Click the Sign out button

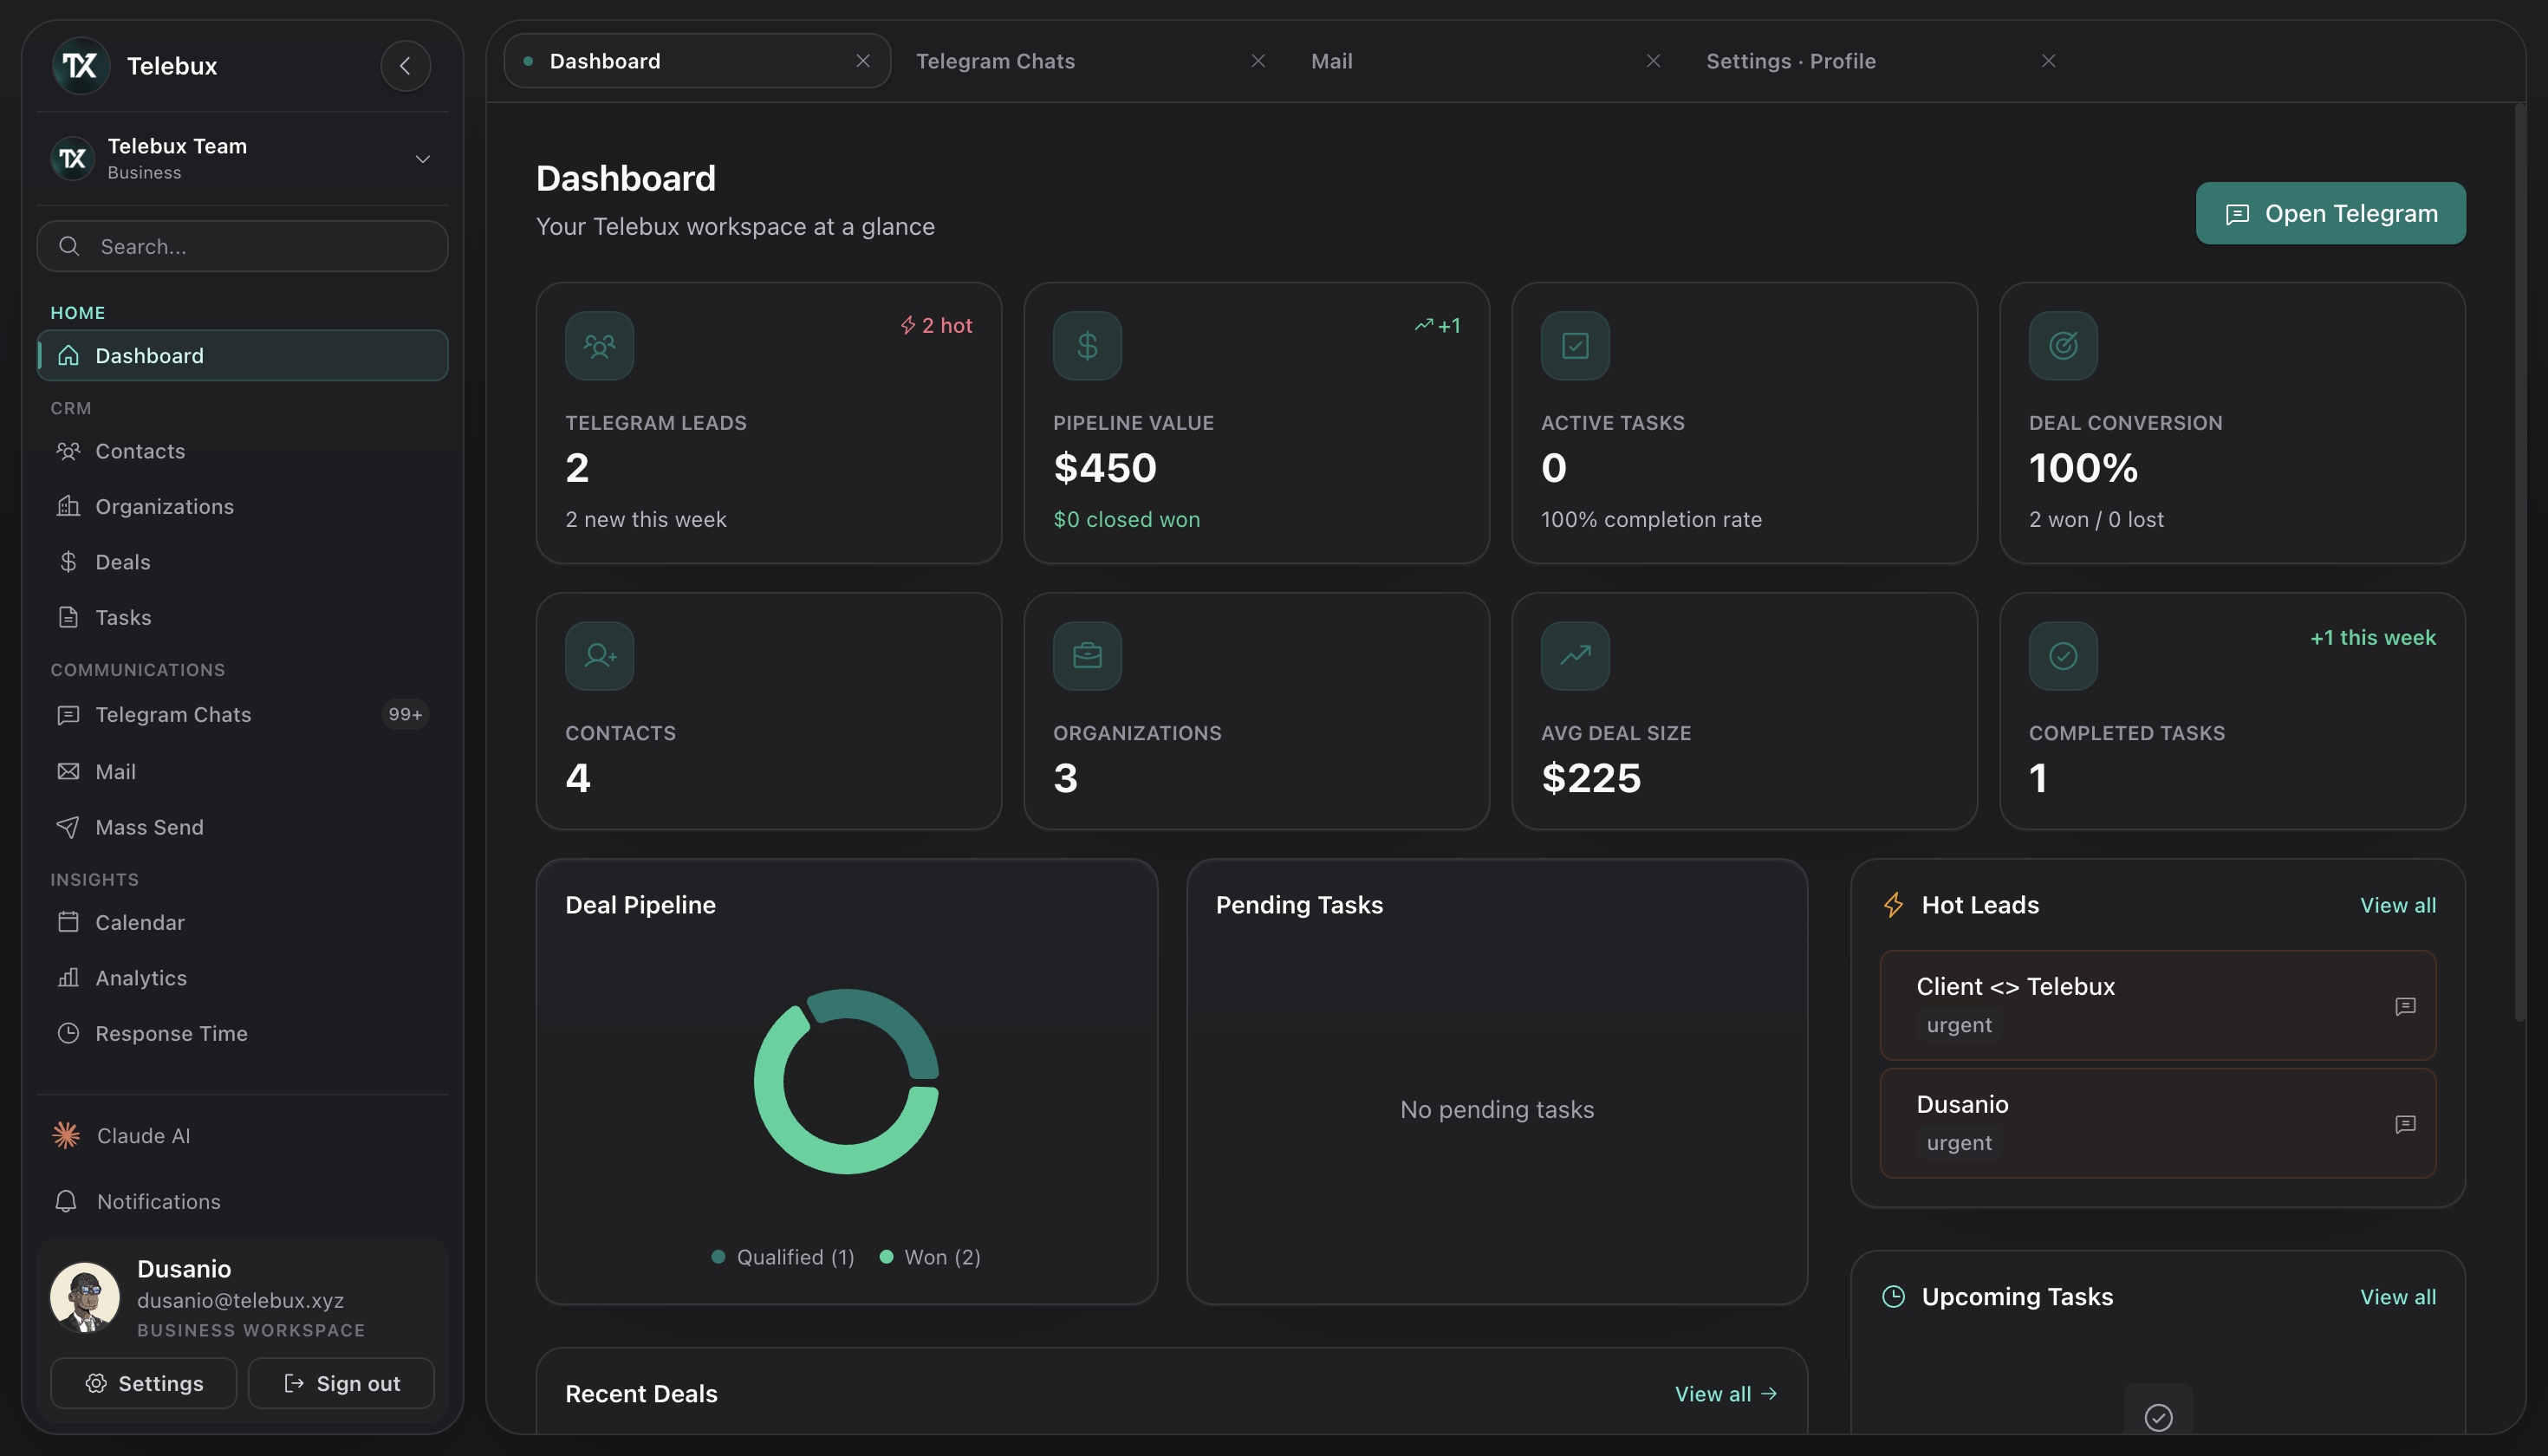coord(342,1384)
